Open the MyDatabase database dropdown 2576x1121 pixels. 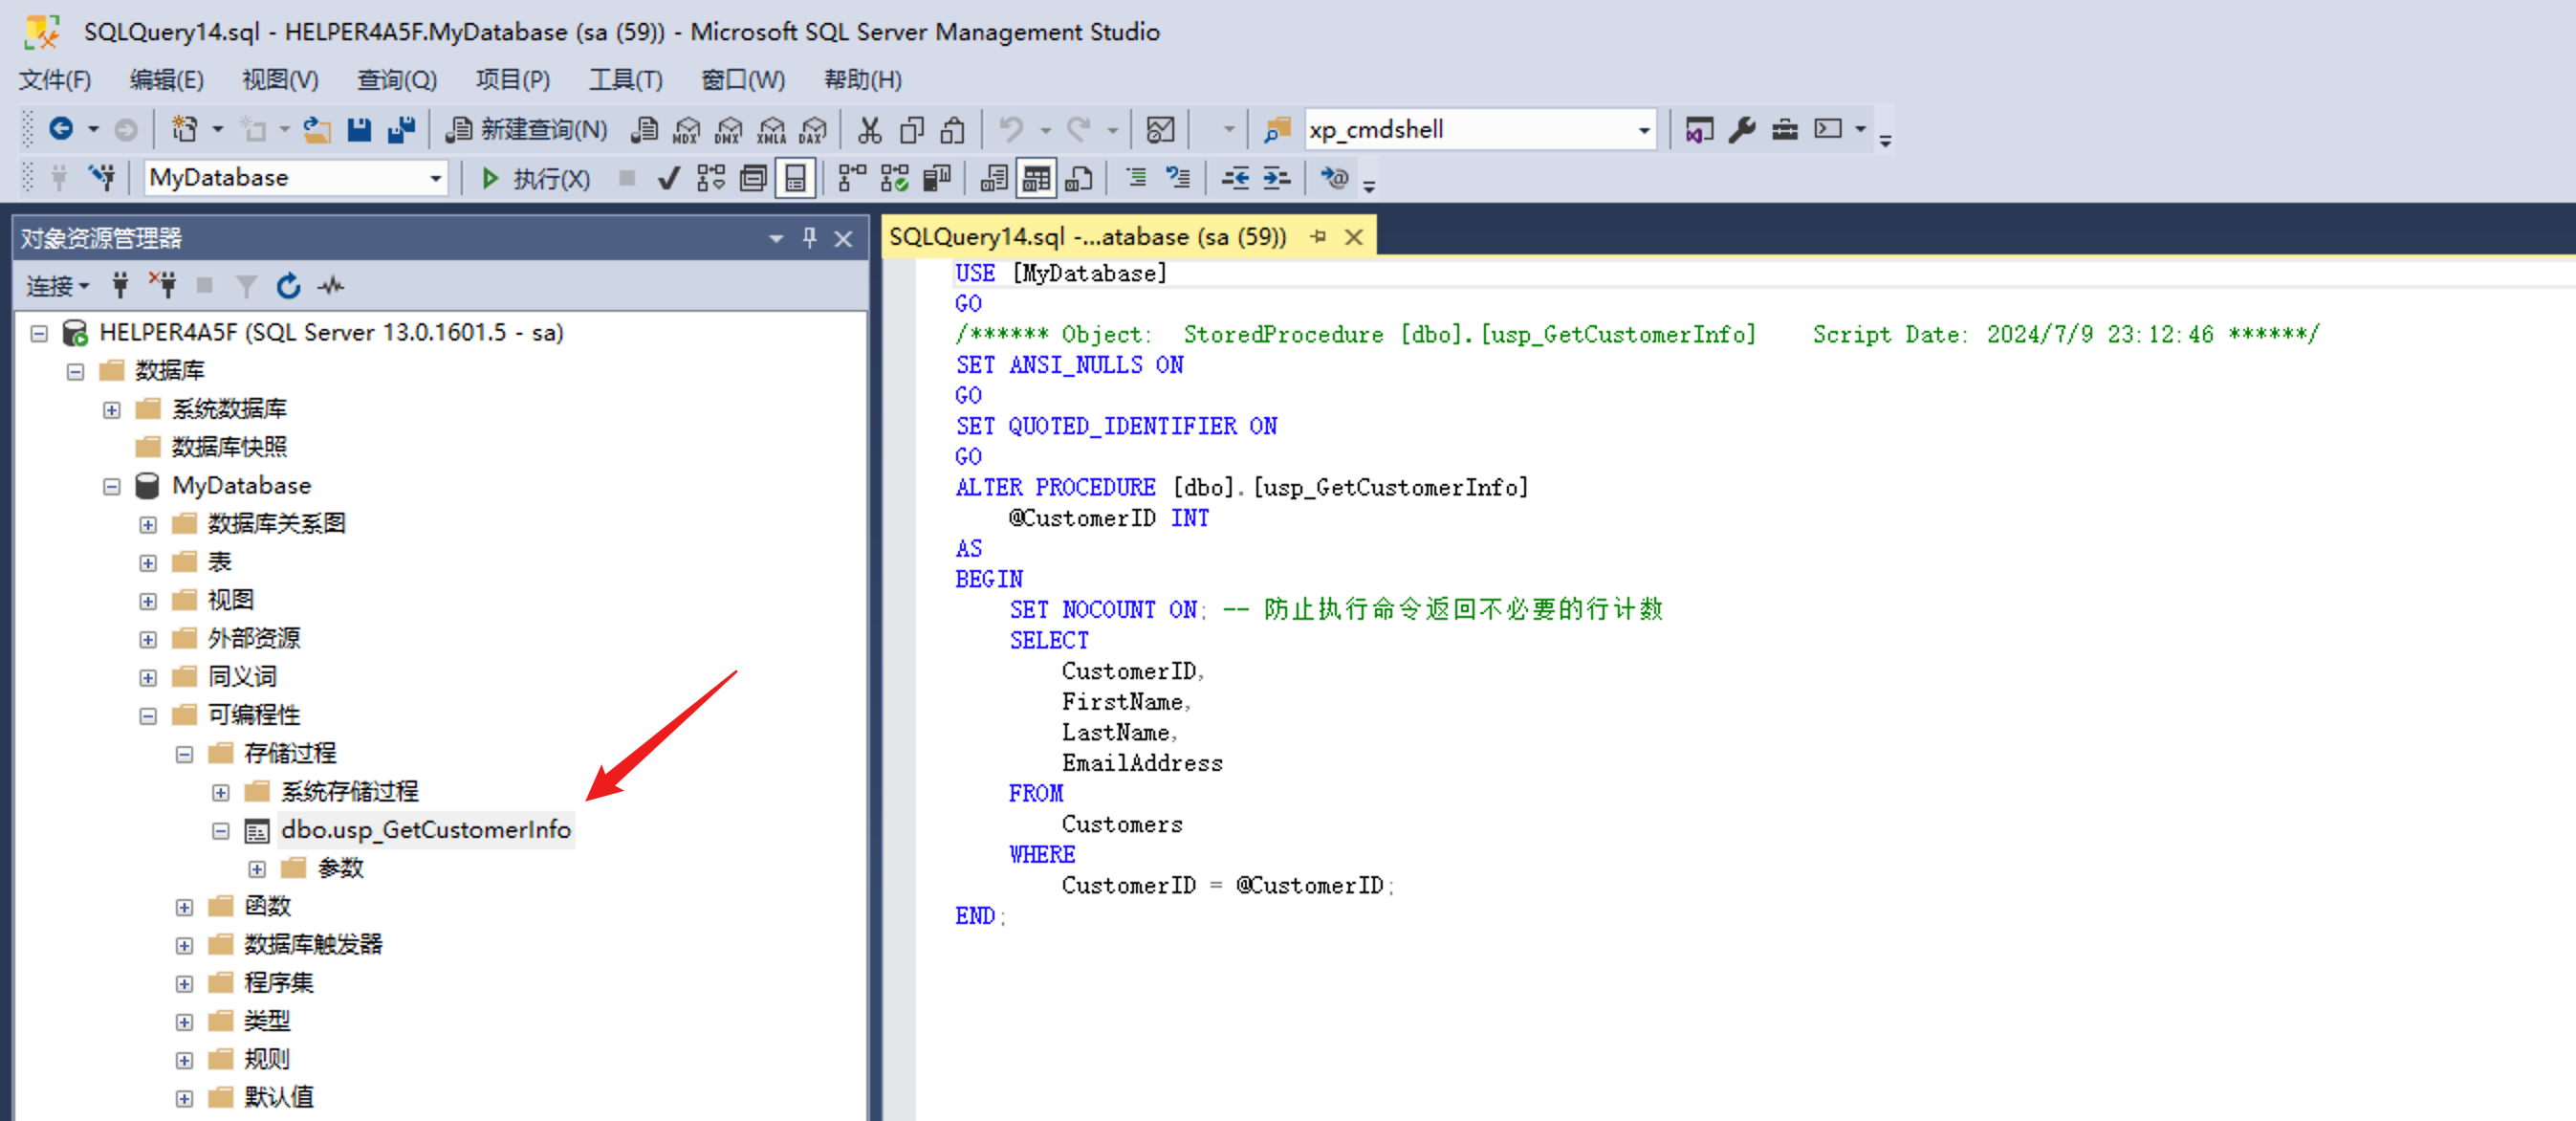tap(435, 178)
